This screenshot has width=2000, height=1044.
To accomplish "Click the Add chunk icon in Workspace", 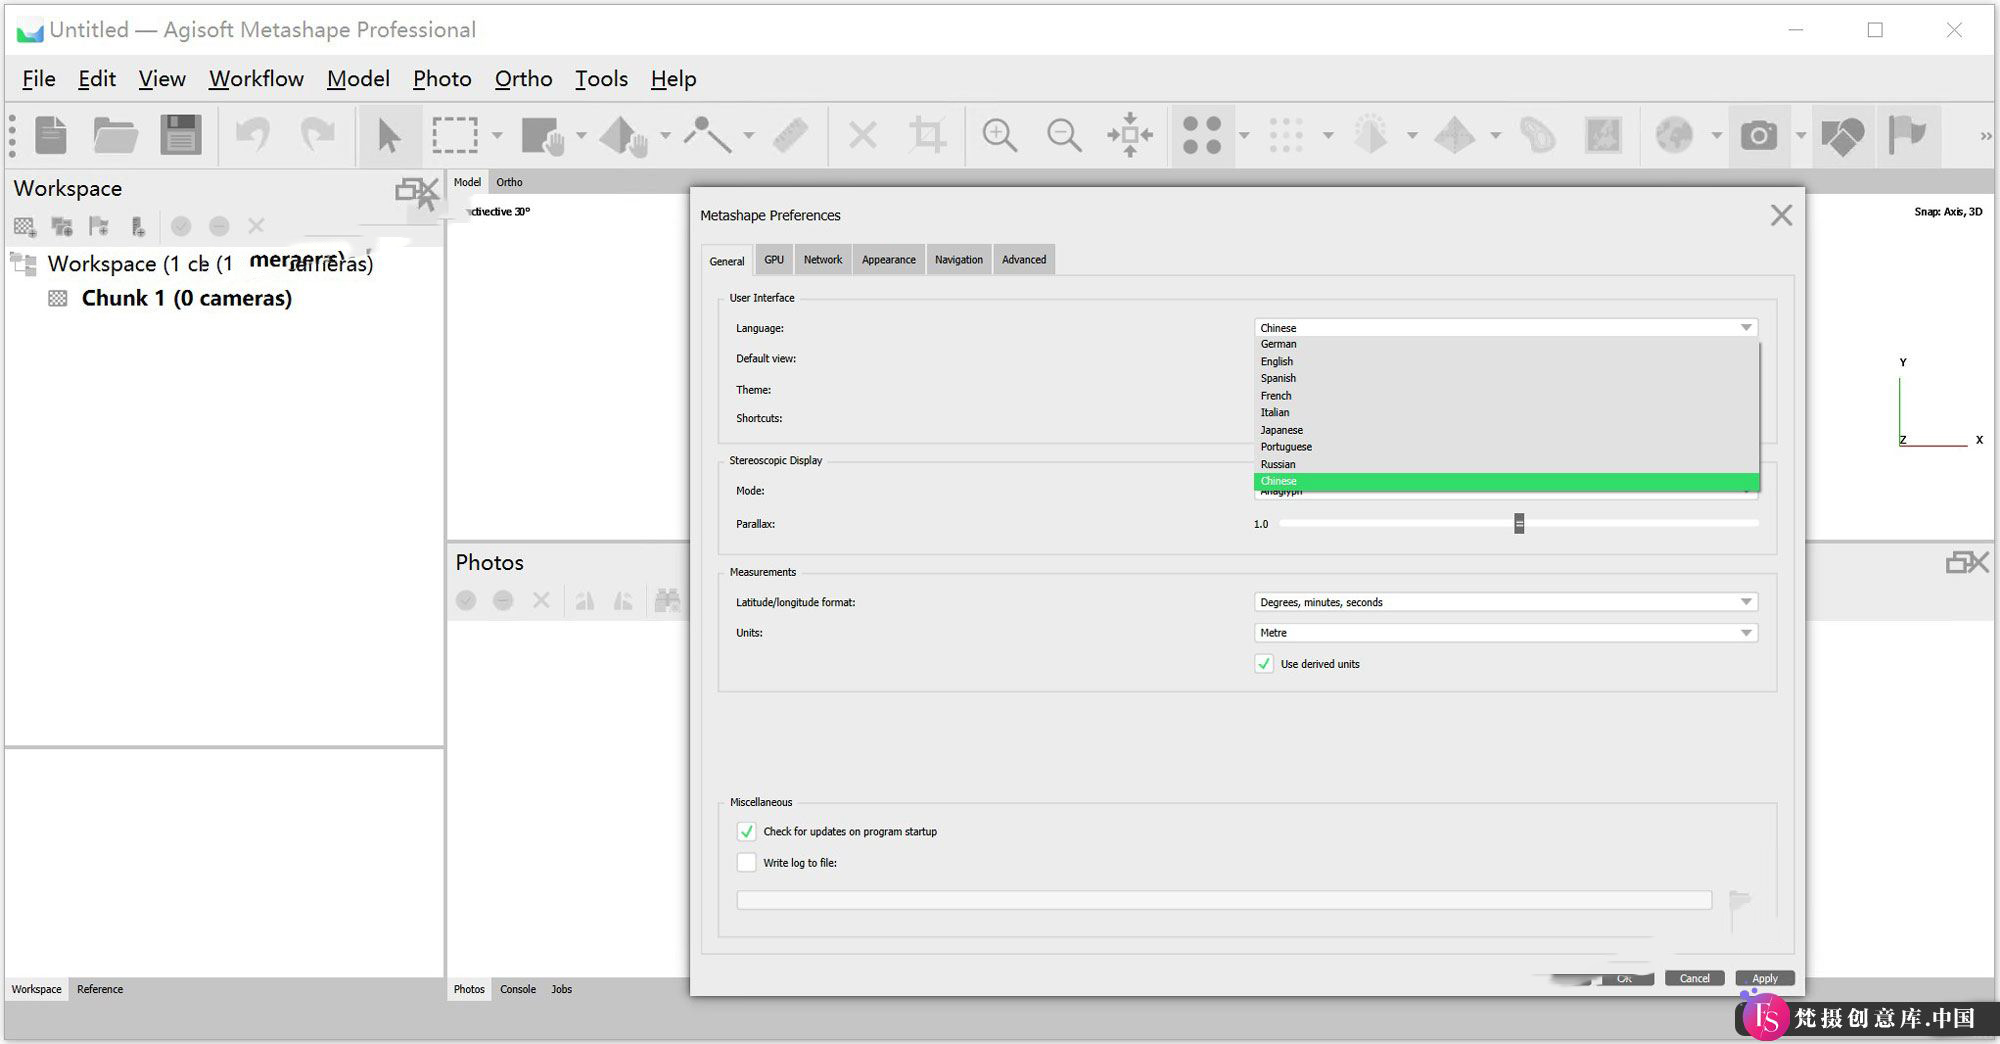I will click(x=25, y=226).
